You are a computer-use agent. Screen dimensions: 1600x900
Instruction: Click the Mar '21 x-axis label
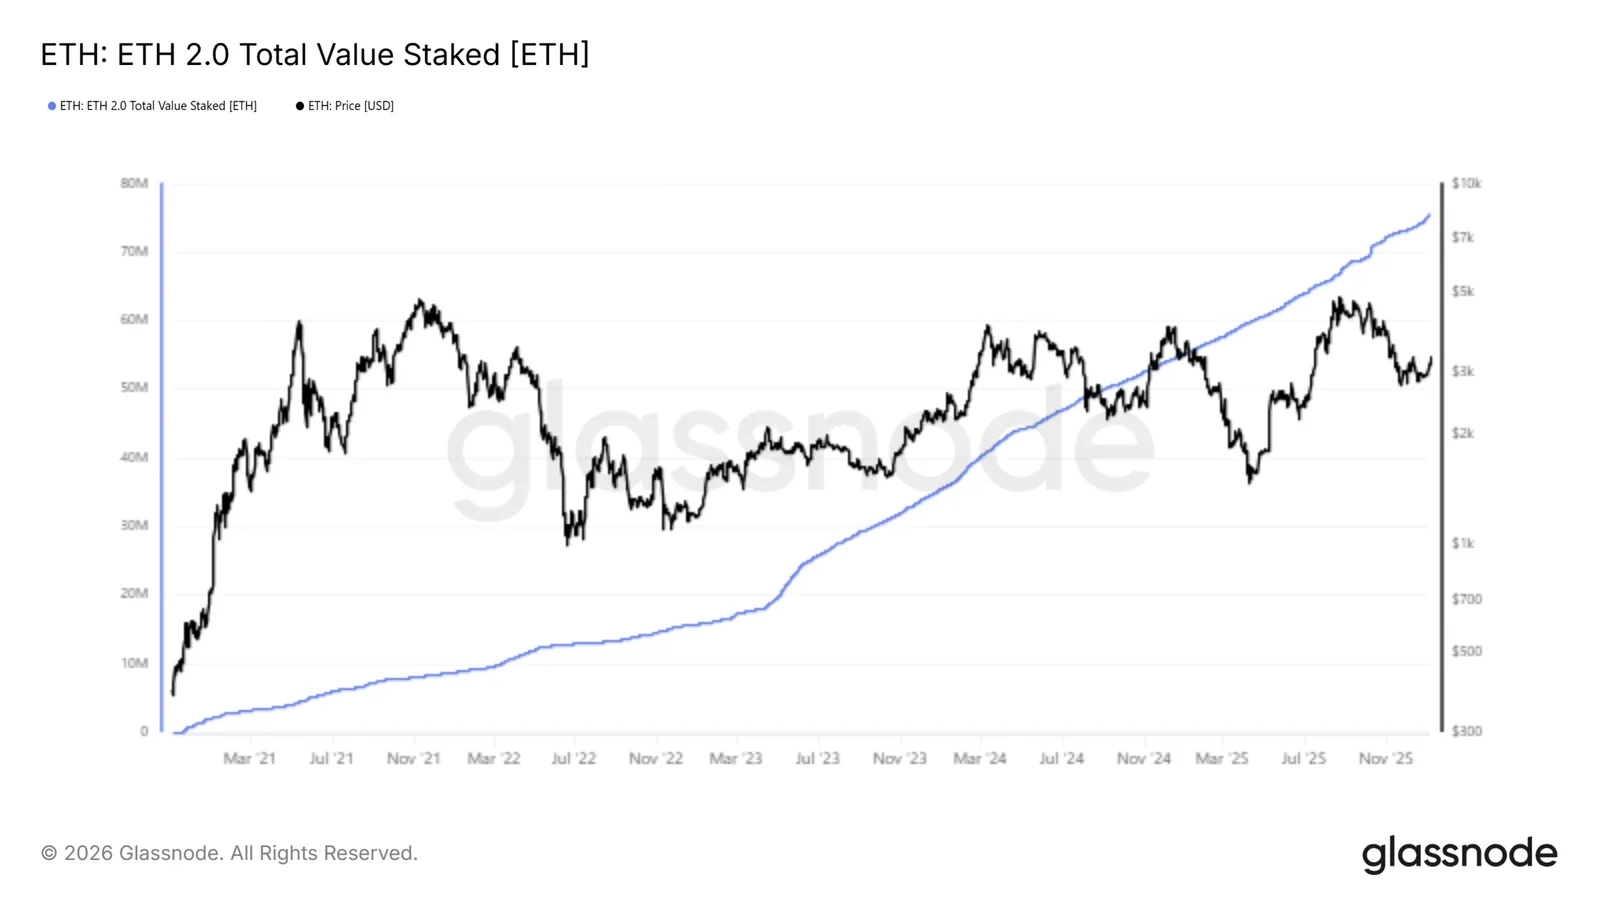click(x=249, y=759)
